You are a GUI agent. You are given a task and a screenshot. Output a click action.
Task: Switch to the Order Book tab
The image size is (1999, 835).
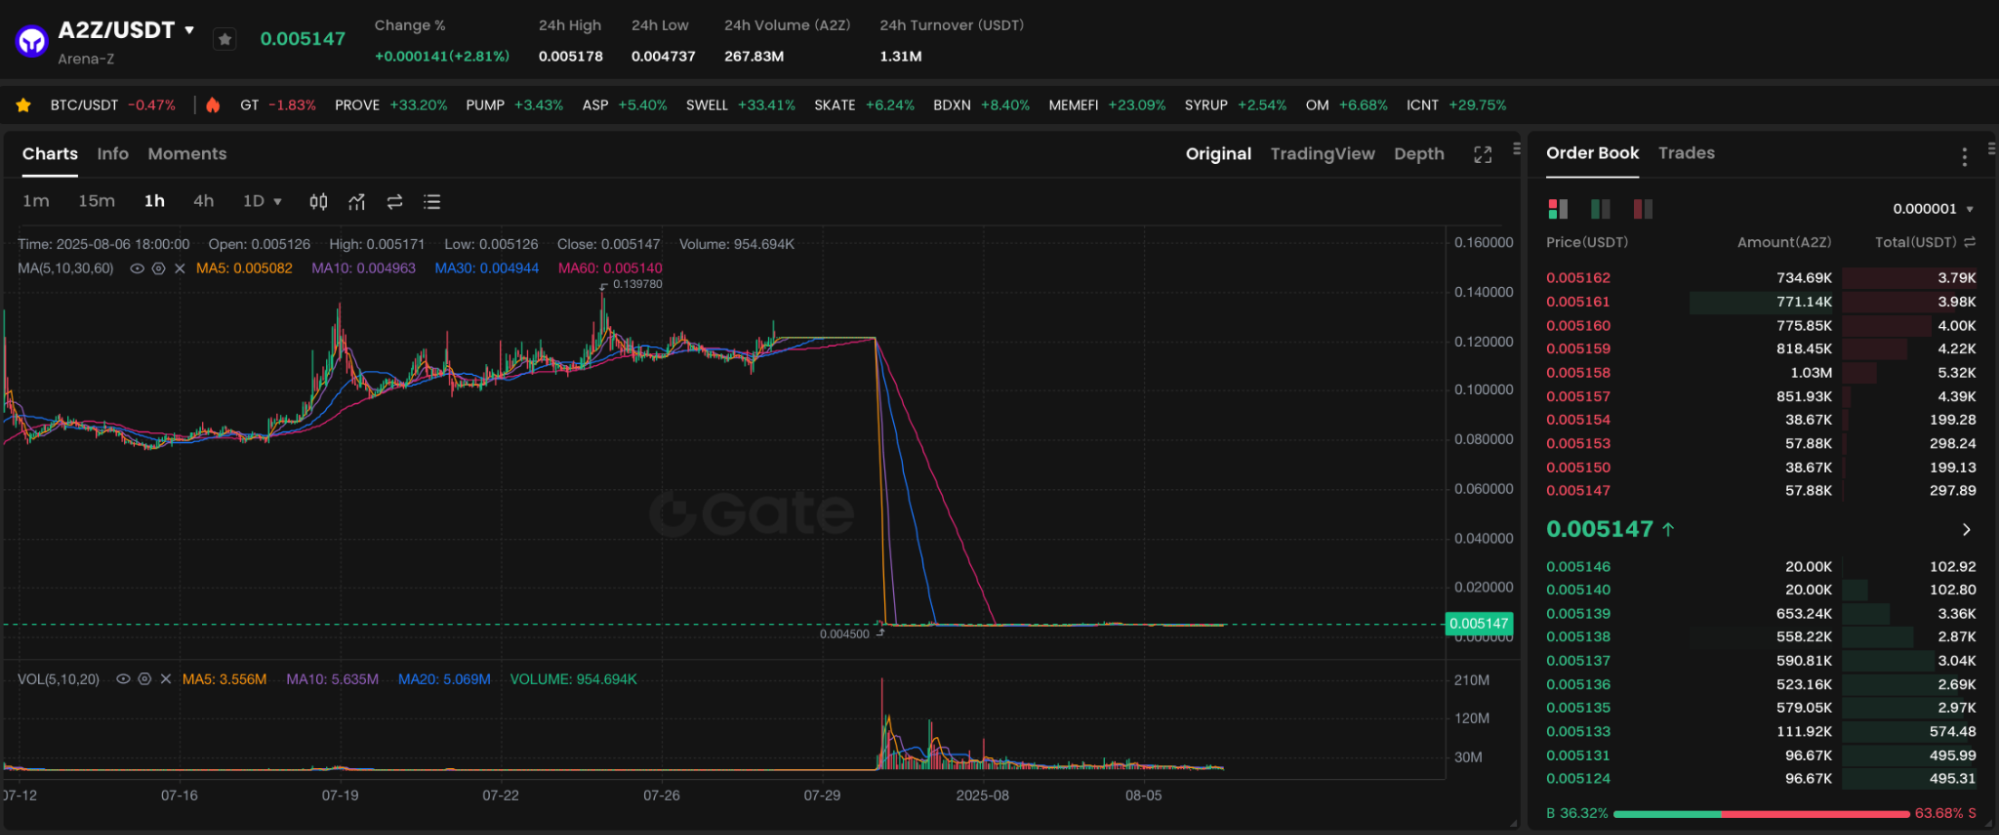[1592, 153]
